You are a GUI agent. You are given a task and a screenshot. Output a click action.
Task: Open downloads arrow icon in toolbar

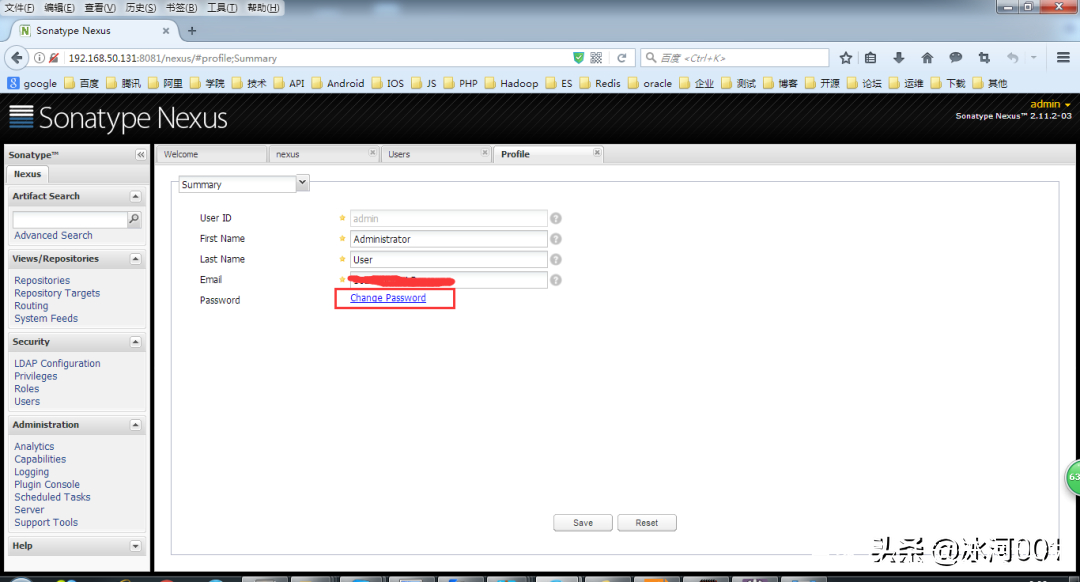tap(899, 58)
